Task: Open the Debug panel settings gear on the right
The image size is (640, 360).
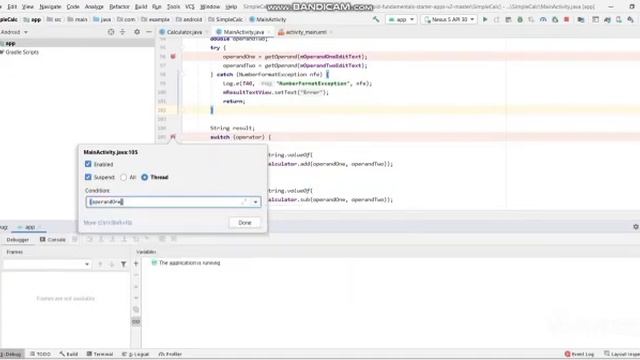Action: click(x=636, y=227)
